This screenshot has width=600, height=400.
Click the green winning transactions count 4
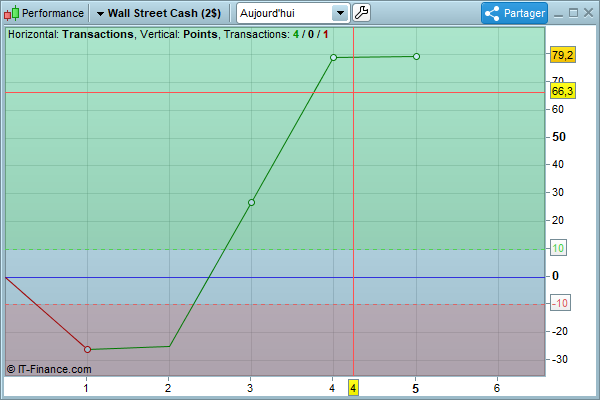click(296, 34)
